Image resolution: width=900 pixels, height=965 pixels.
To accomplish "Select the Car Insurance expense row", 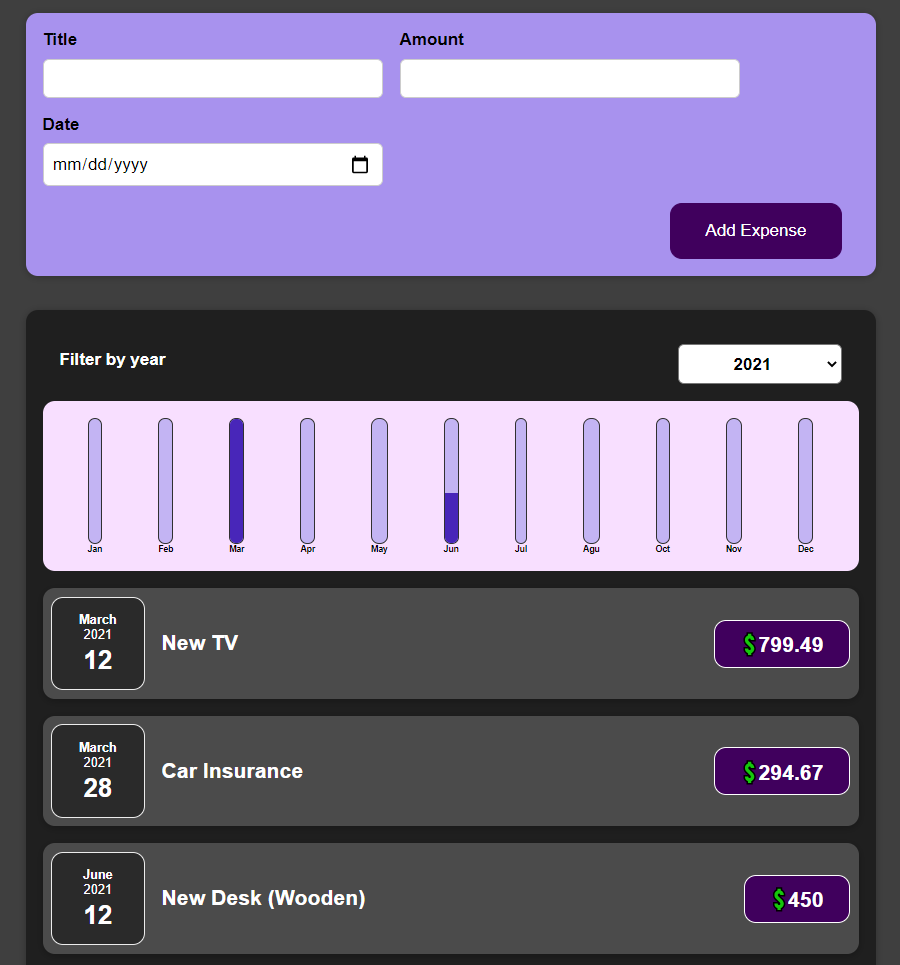I will [x=450, y=771].
